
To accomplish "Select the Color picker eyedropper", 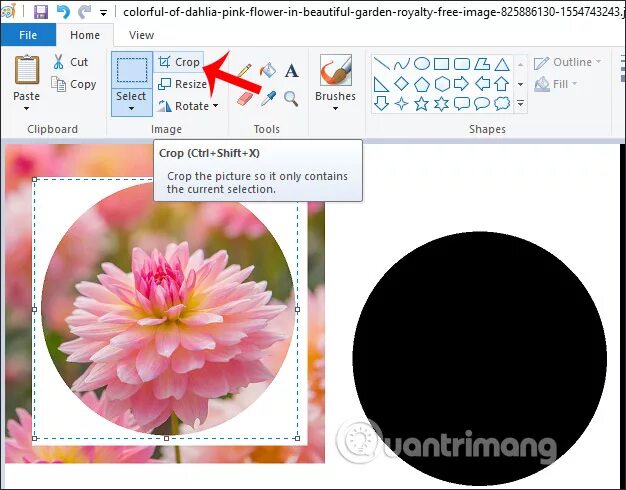I will pyautogui.click(x=268, y=98).
